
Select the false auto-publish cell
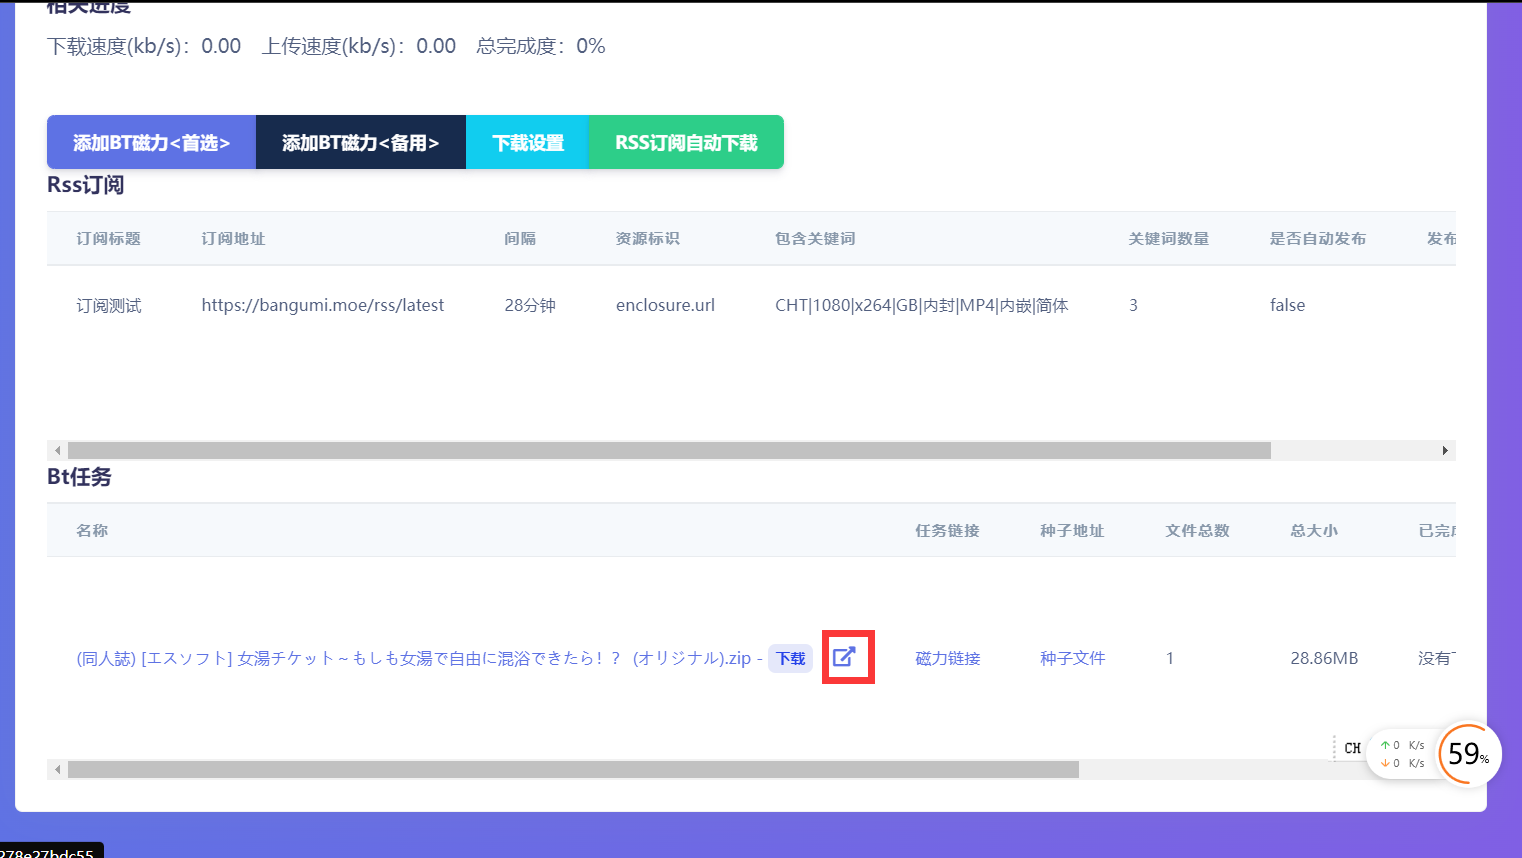pos(1287,305)
